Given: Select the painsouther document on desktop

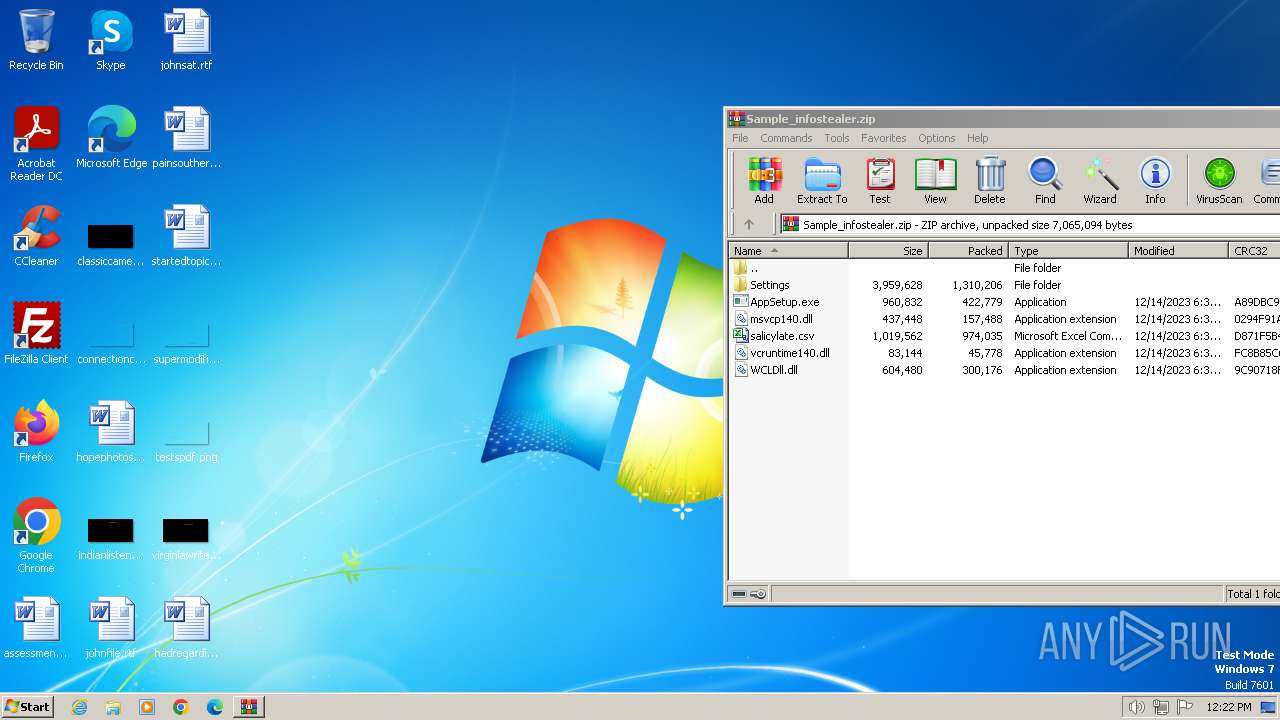Looking at the screenshot, I should 186,138.
